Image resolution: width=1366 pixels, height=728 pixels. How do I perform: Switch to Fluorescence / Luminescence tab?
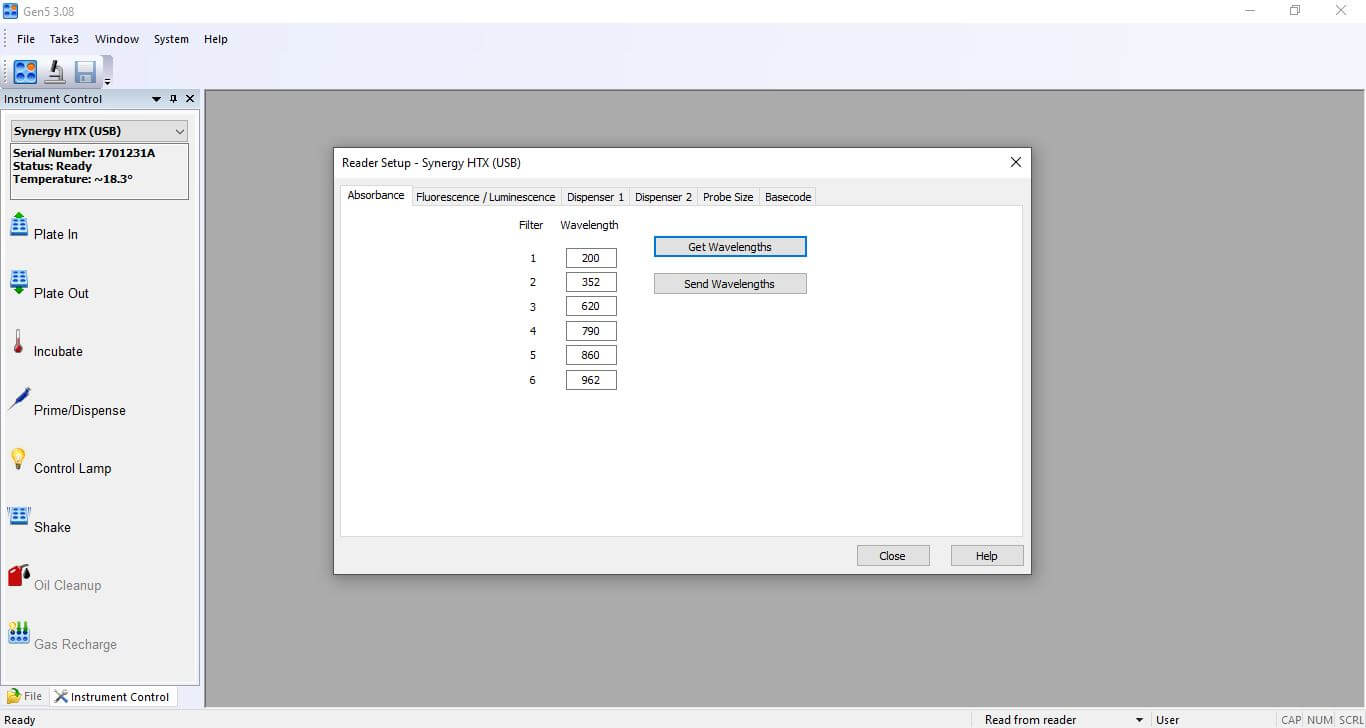click(x=485, y=197)
